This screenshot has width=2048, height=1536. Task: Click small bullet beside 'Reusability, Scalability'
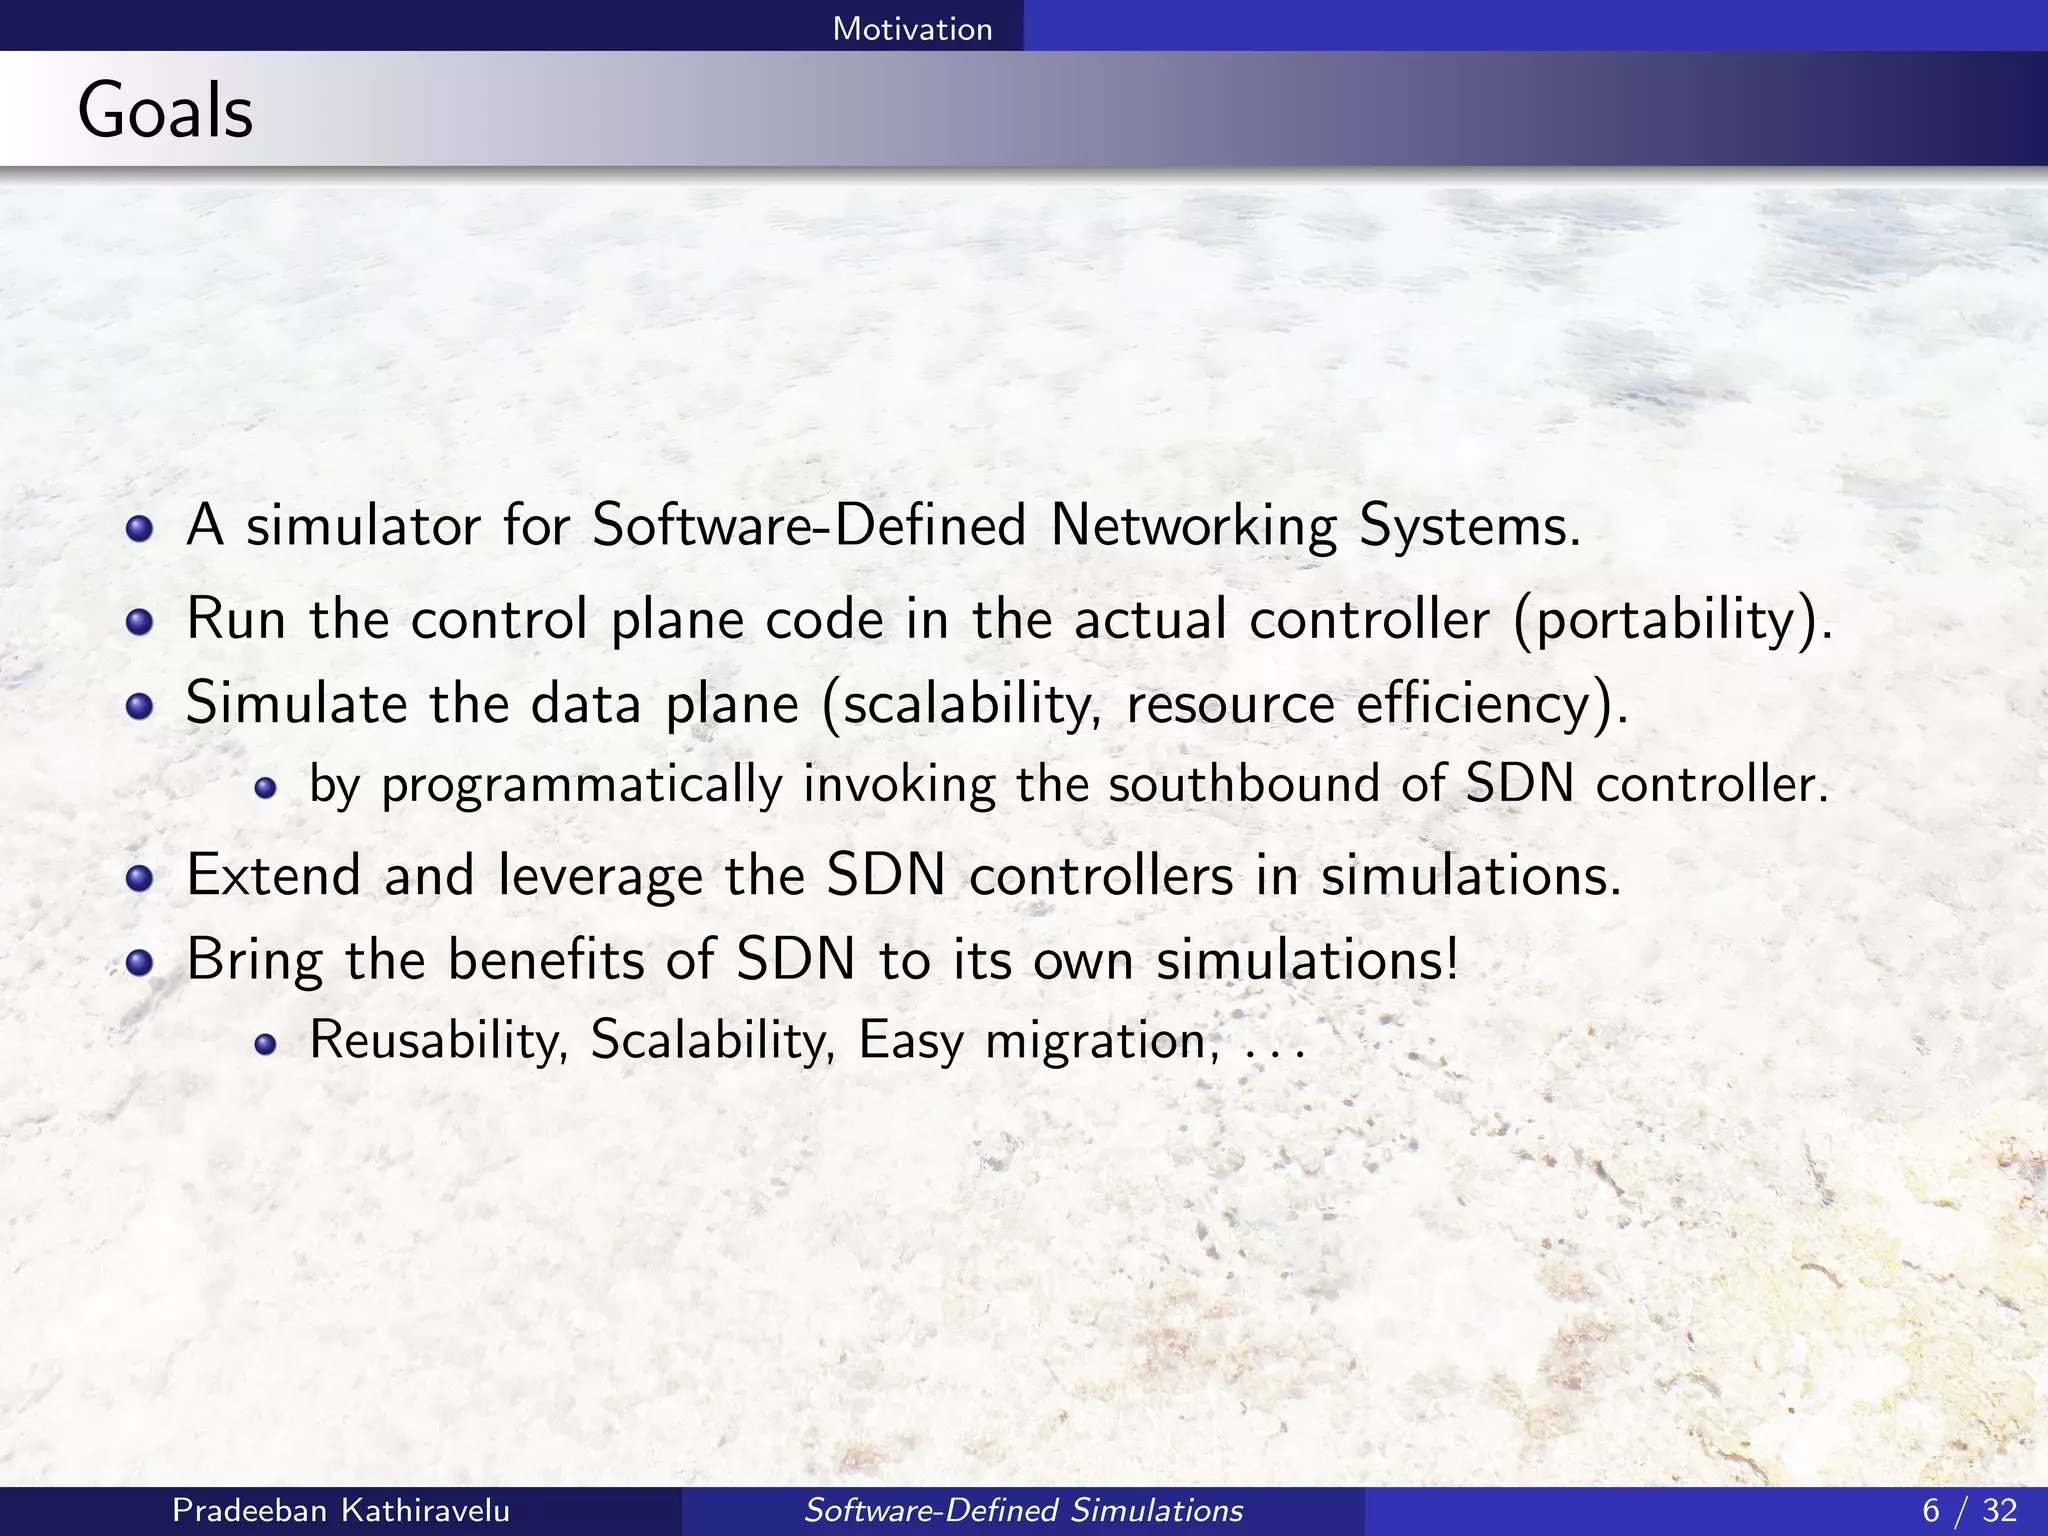(265, 1045)
